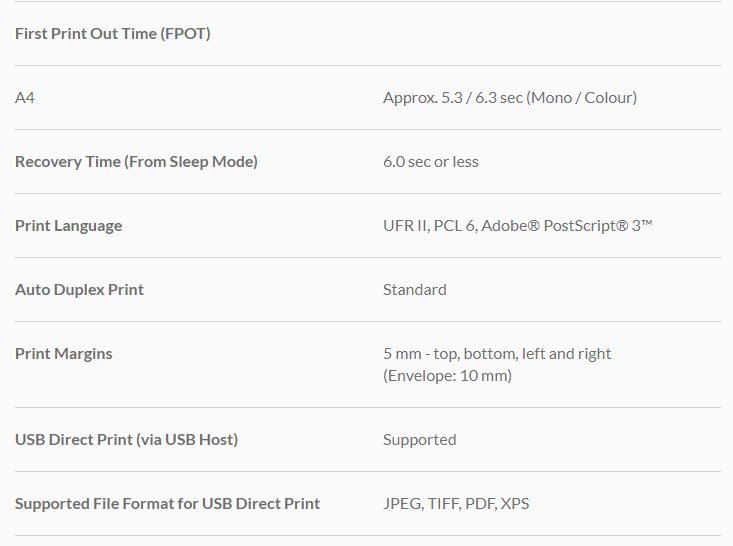Click the First Print Out Time (FPOT) heading
733x546 pixels.
[112, 34]
